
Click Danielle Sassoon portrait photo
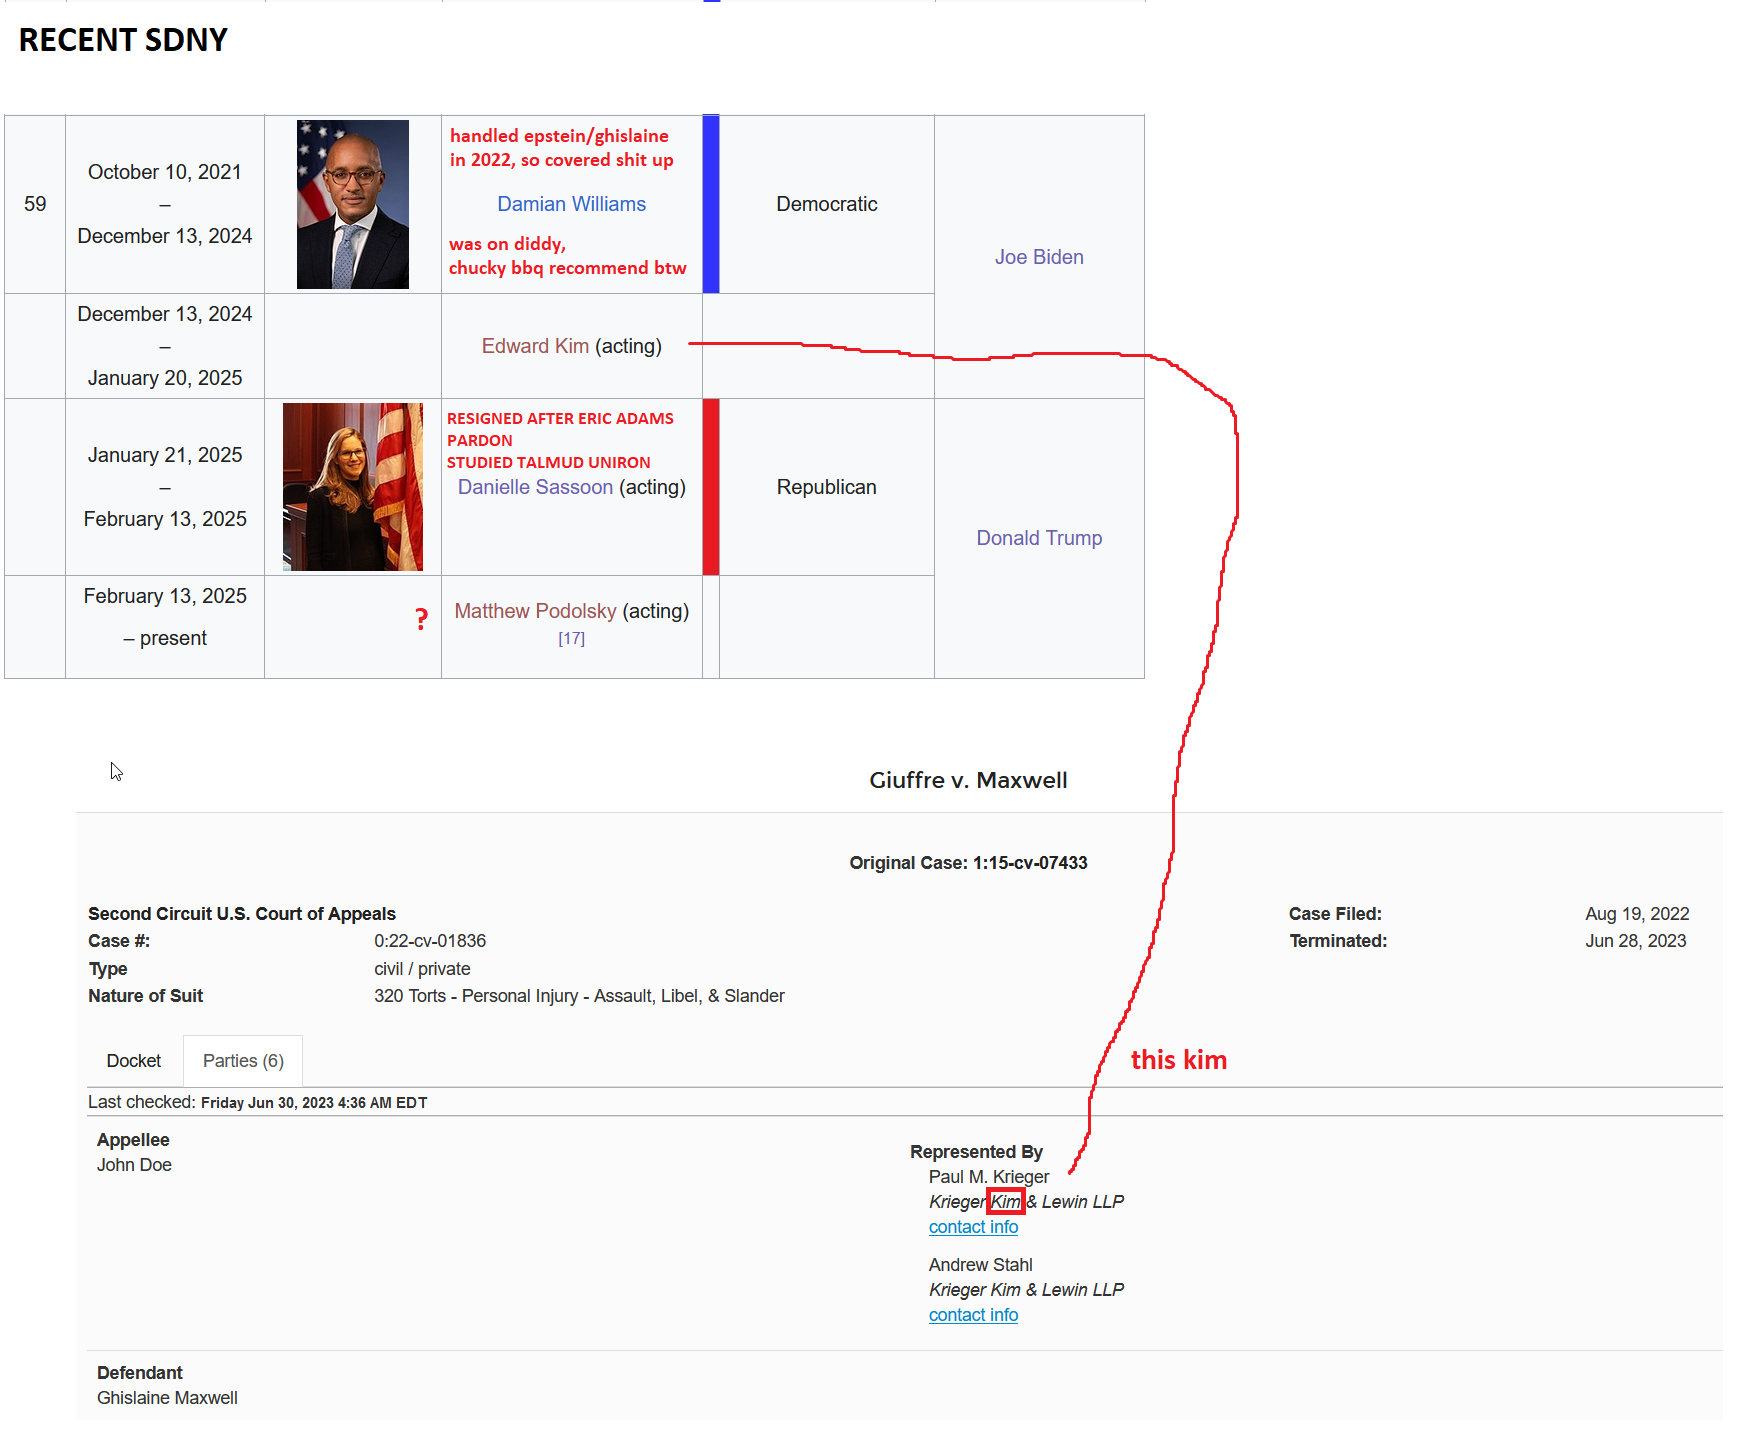353,487
